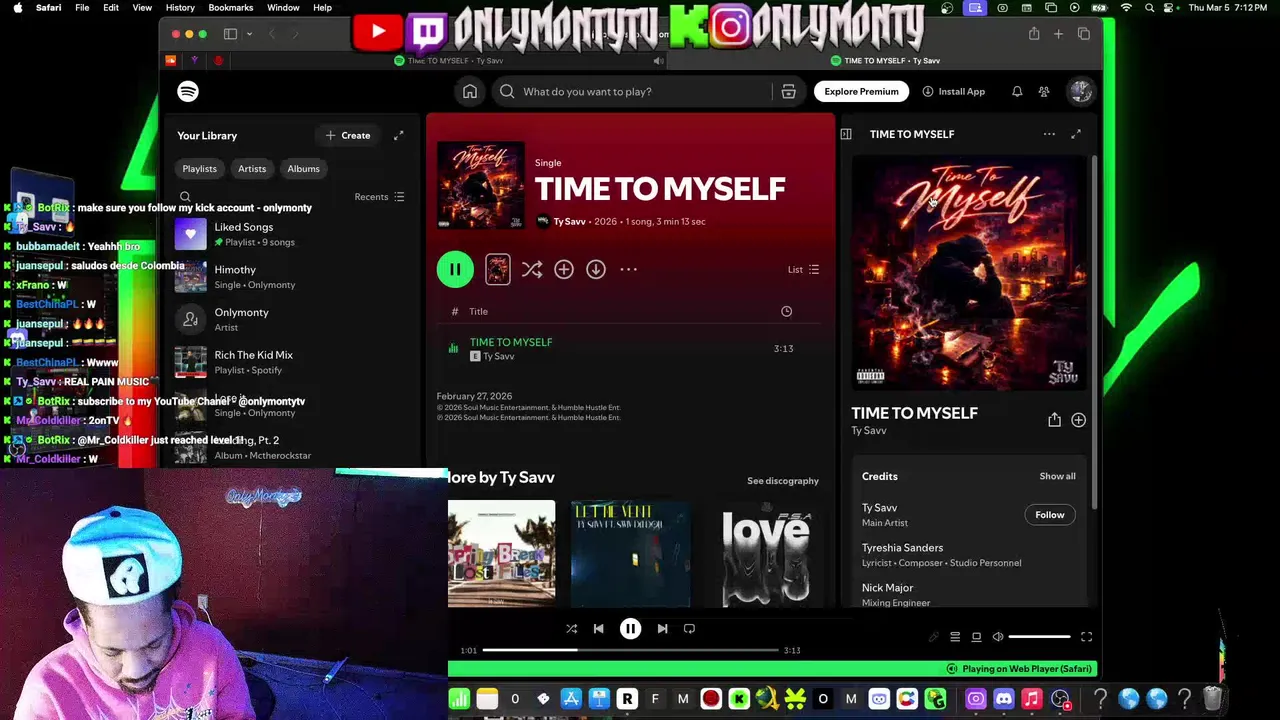The height and width of the screenshot is (720, 1280).
Task: Open Apple Music from the Dock
Action: (x=1032, y=699)
